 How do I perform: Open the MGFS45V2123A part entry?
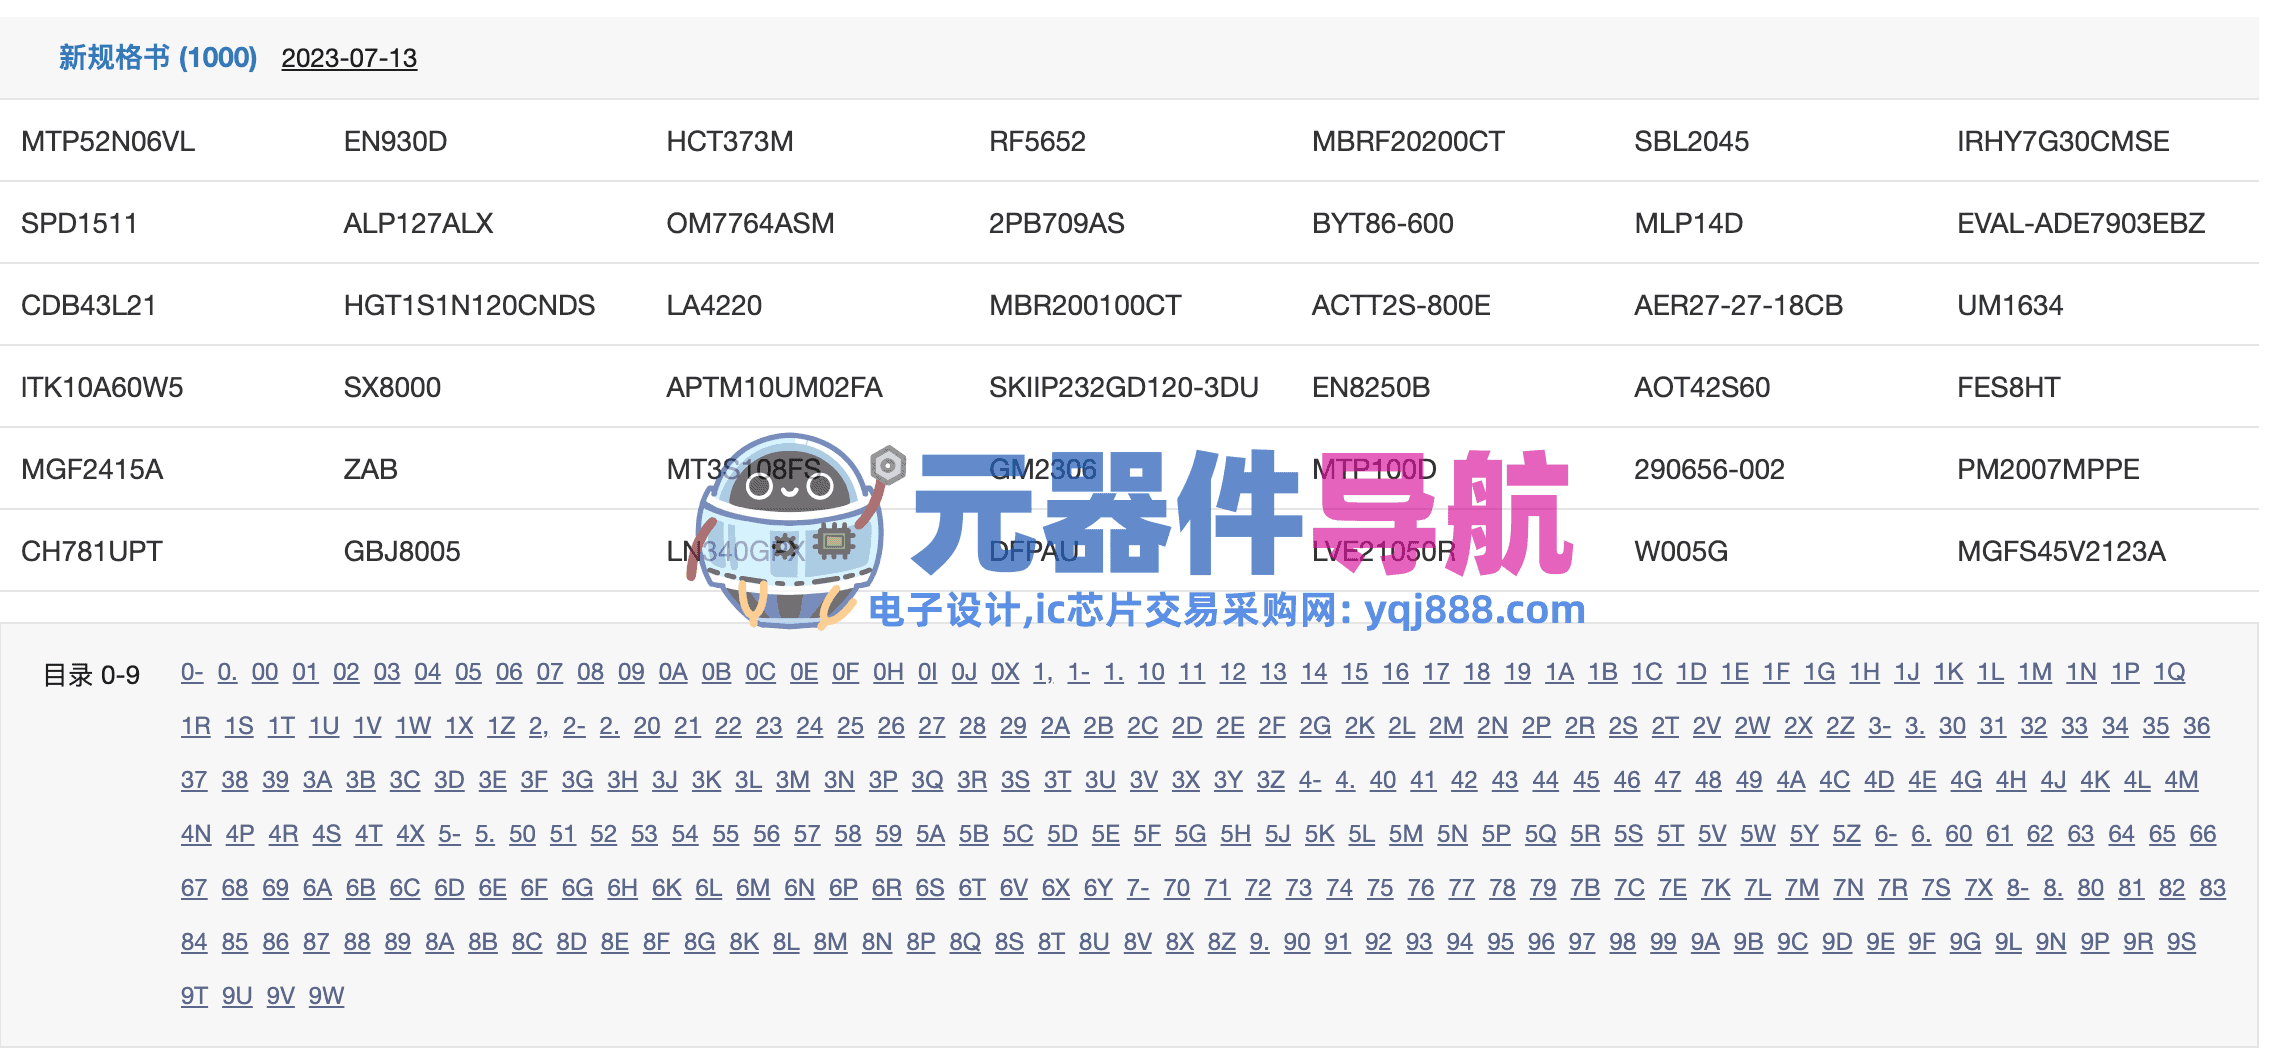[x=2060, y=552]
